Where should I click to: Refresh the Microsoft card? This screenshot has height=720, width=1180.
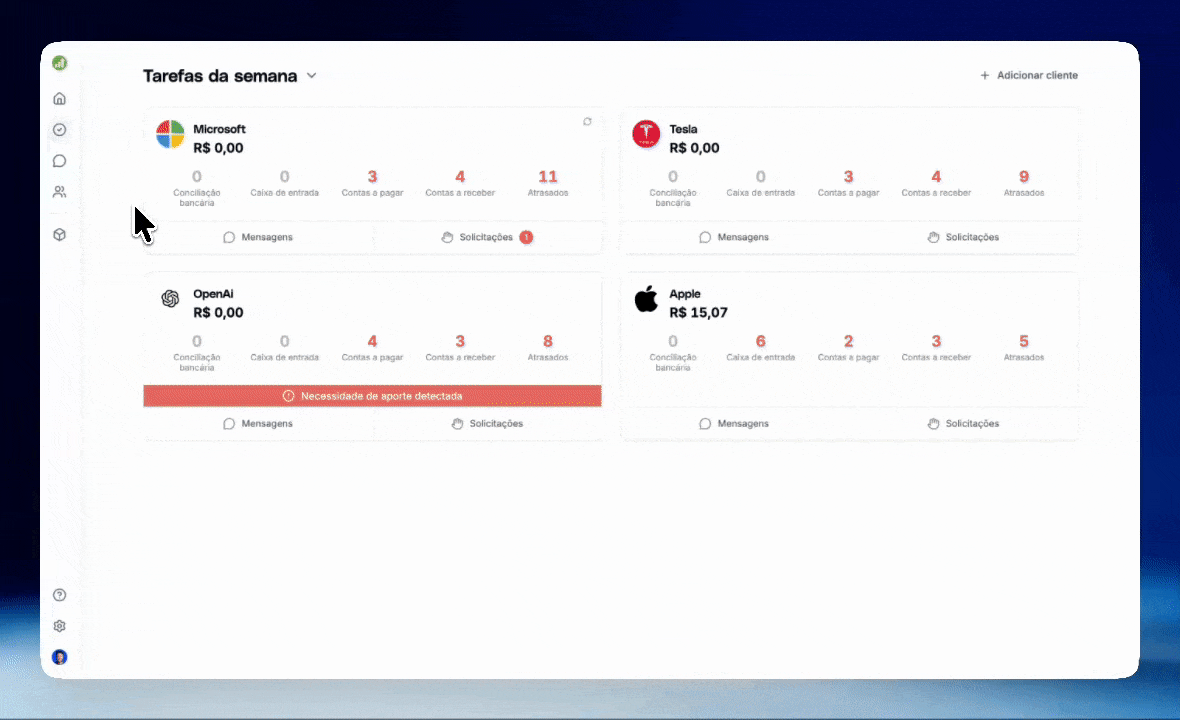coord(587,121)
